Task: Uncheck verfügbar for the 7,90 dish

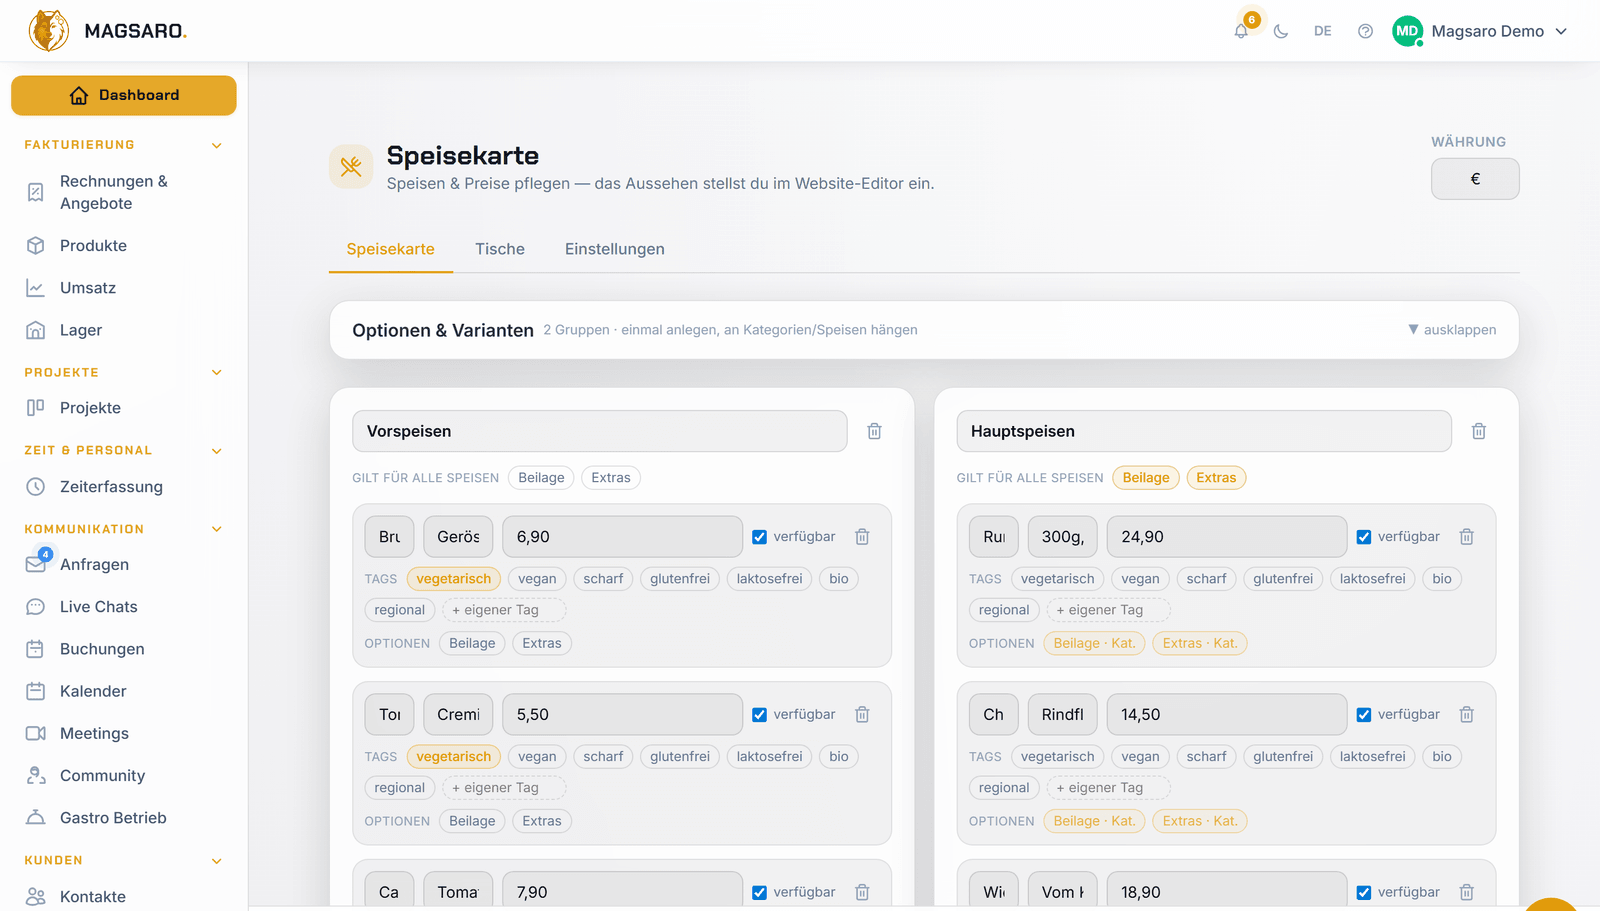Action: pos(760,892)
